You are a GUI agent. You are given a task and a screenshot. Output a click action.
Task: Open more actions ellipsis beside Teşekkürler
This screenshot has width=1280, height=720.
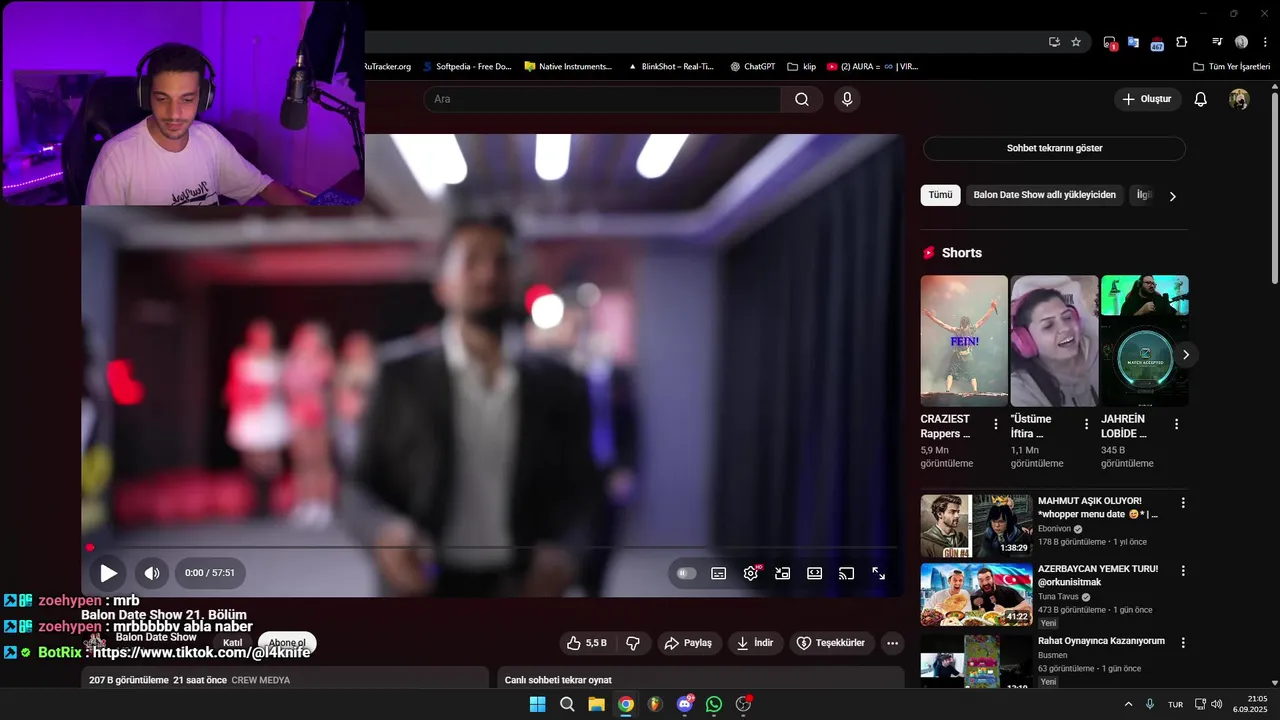click(x=893, y=643)
